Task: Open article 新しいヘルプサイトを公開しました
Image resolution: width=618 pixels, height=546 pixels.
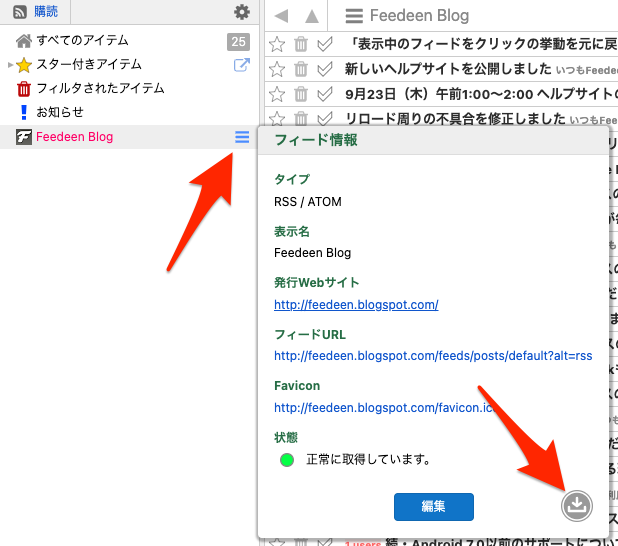Action: tap(448, 69)
